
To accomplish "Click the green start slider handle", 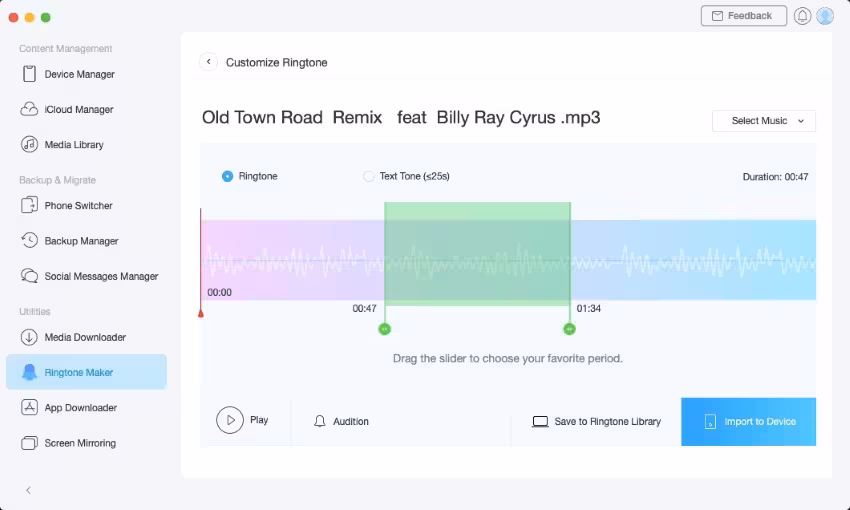I will click(x=385, y=329).
